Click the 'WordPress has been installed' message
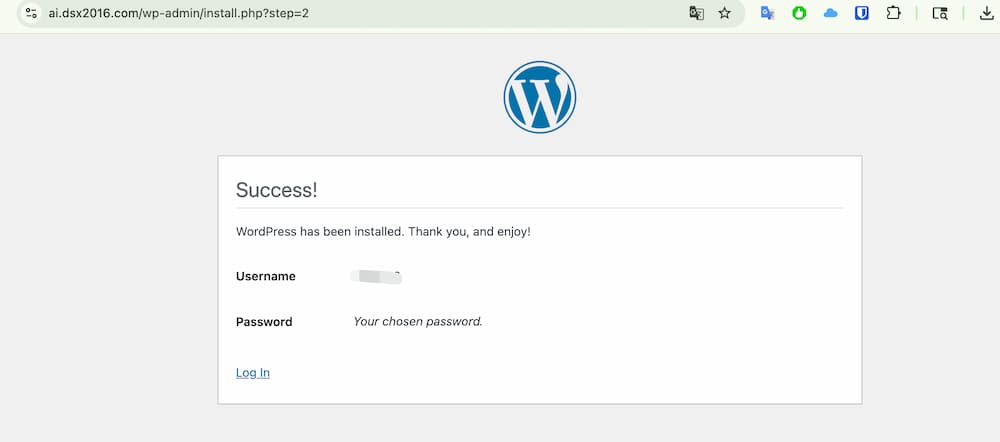The image size is (1000, 442). [x=383, y=232]
